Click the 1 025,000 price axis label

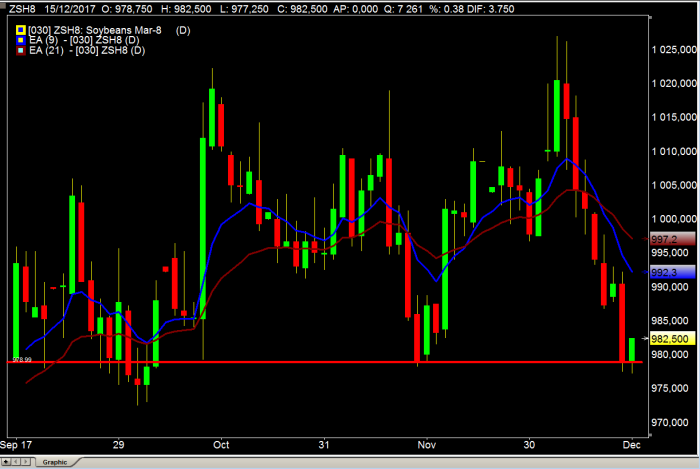tap(671, 50)
